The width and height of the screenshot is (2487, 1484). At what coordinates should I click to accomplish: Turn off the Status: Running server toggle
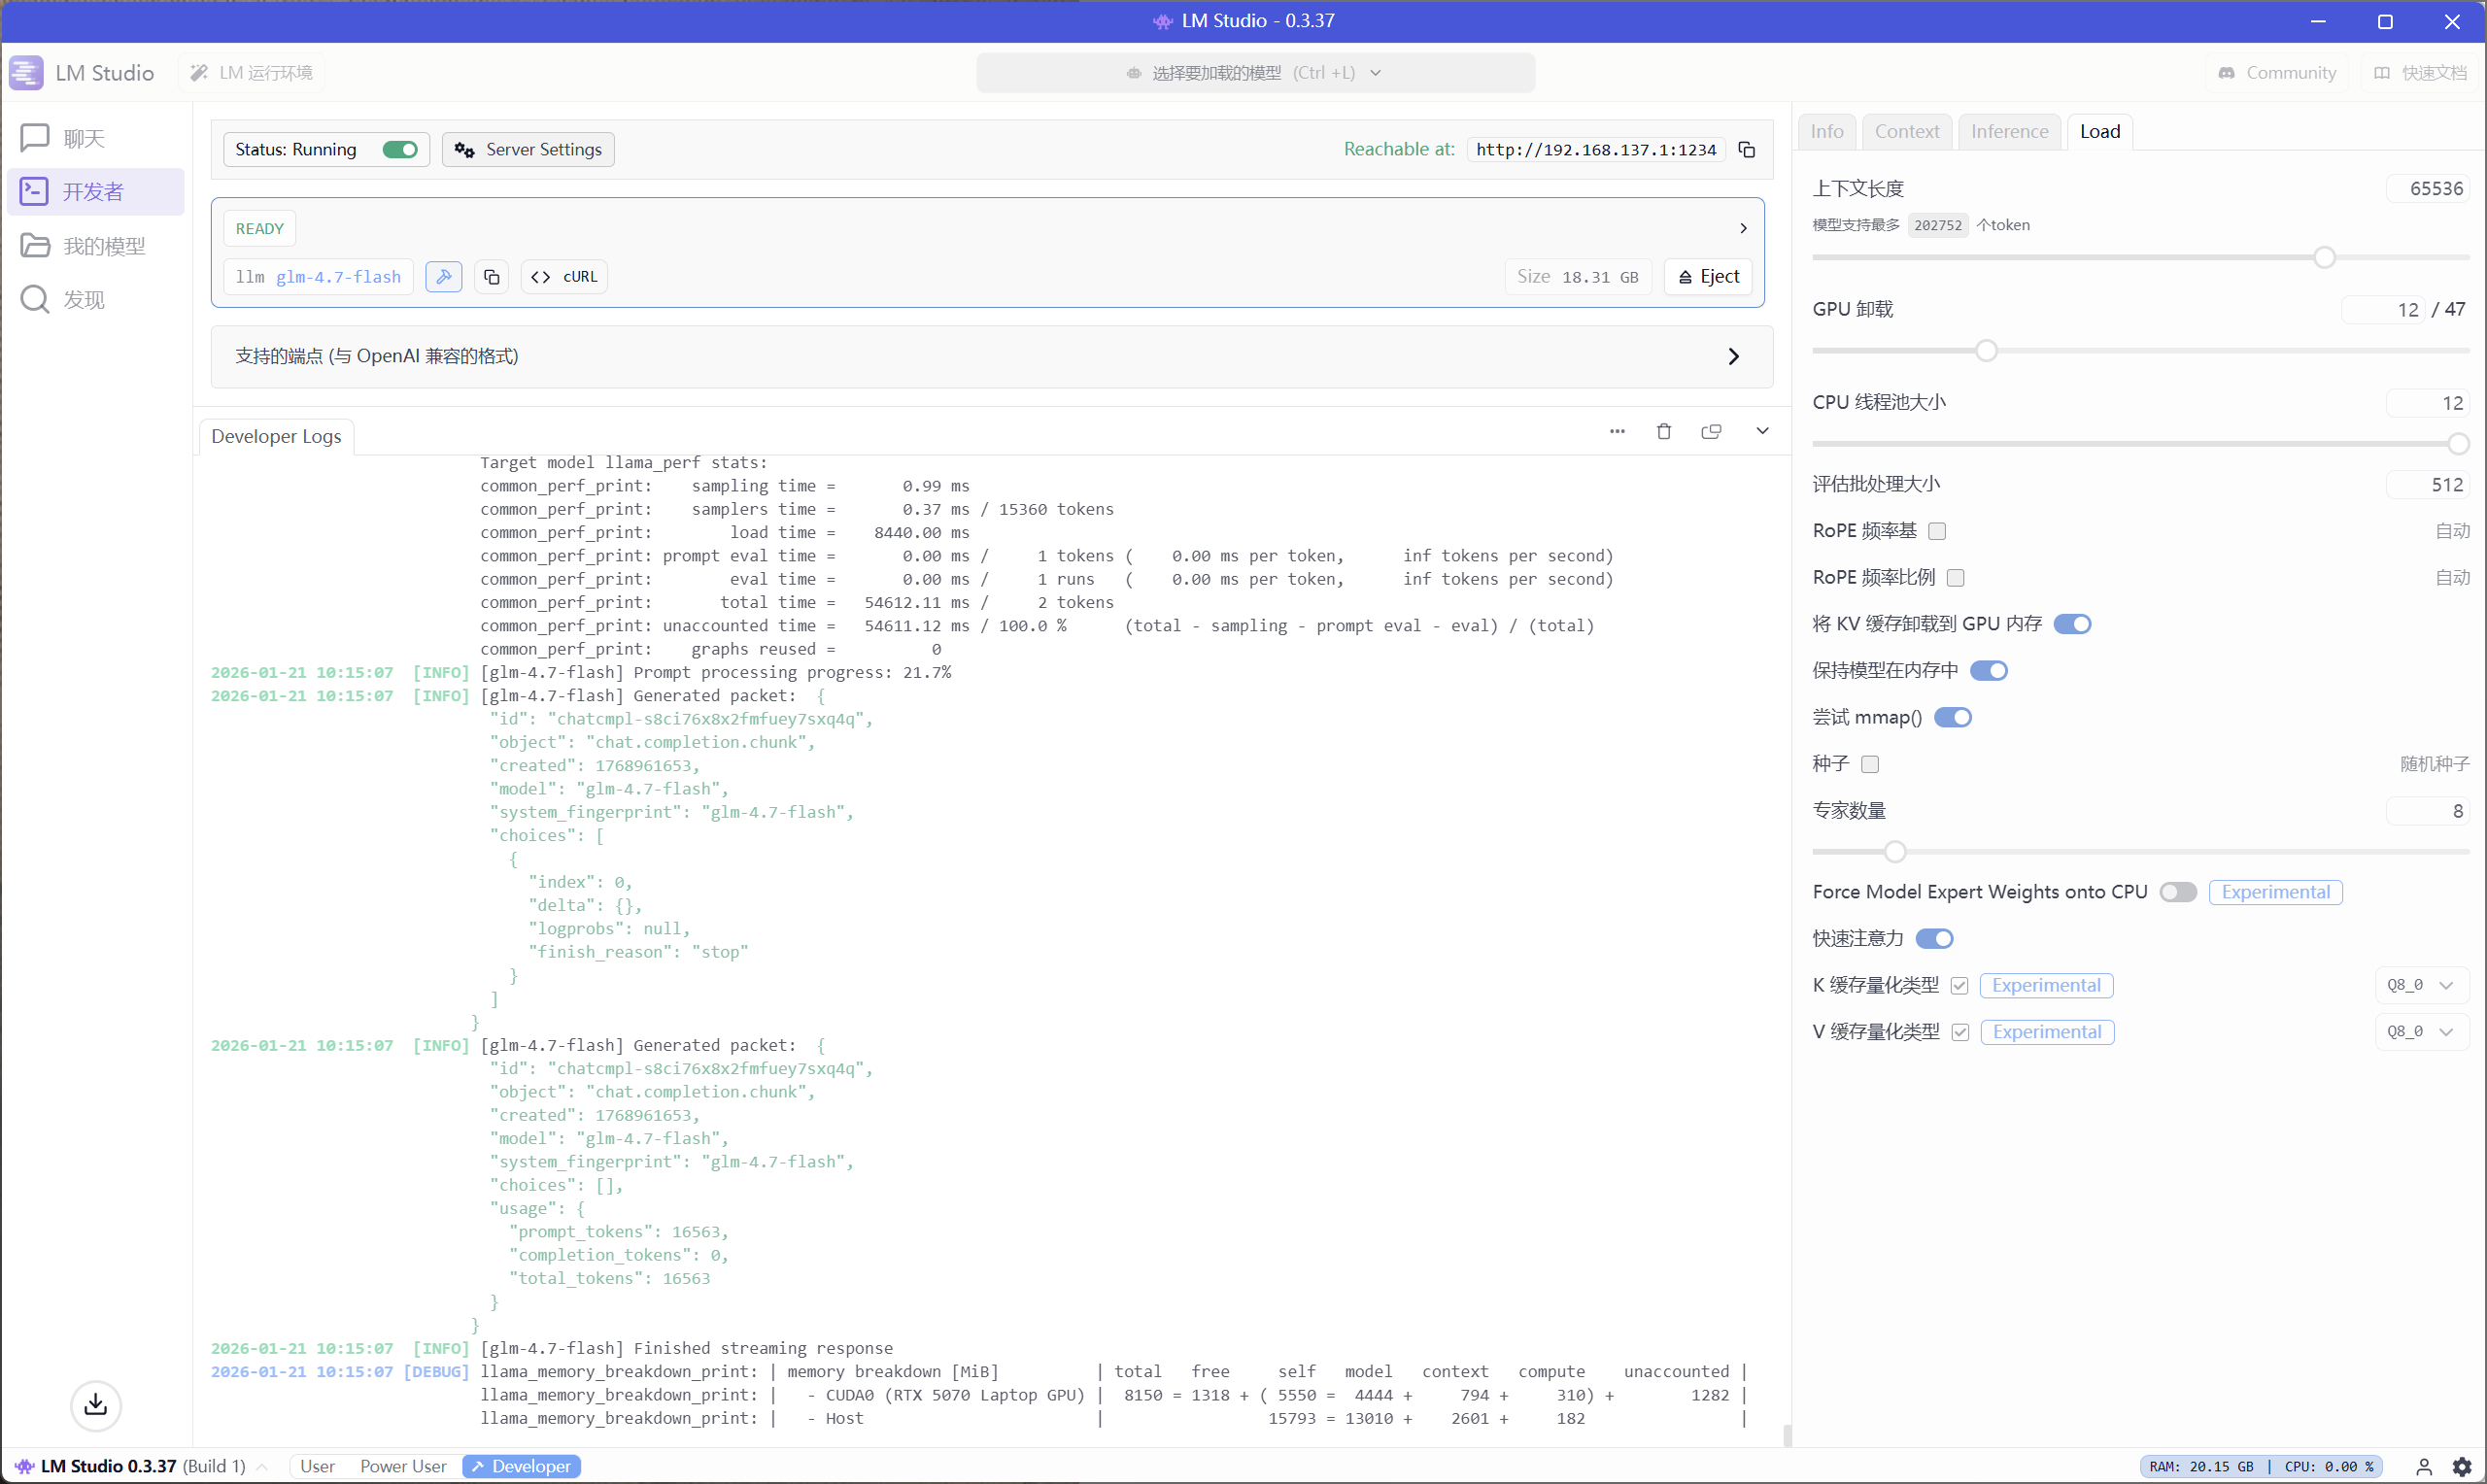point(399,149)
